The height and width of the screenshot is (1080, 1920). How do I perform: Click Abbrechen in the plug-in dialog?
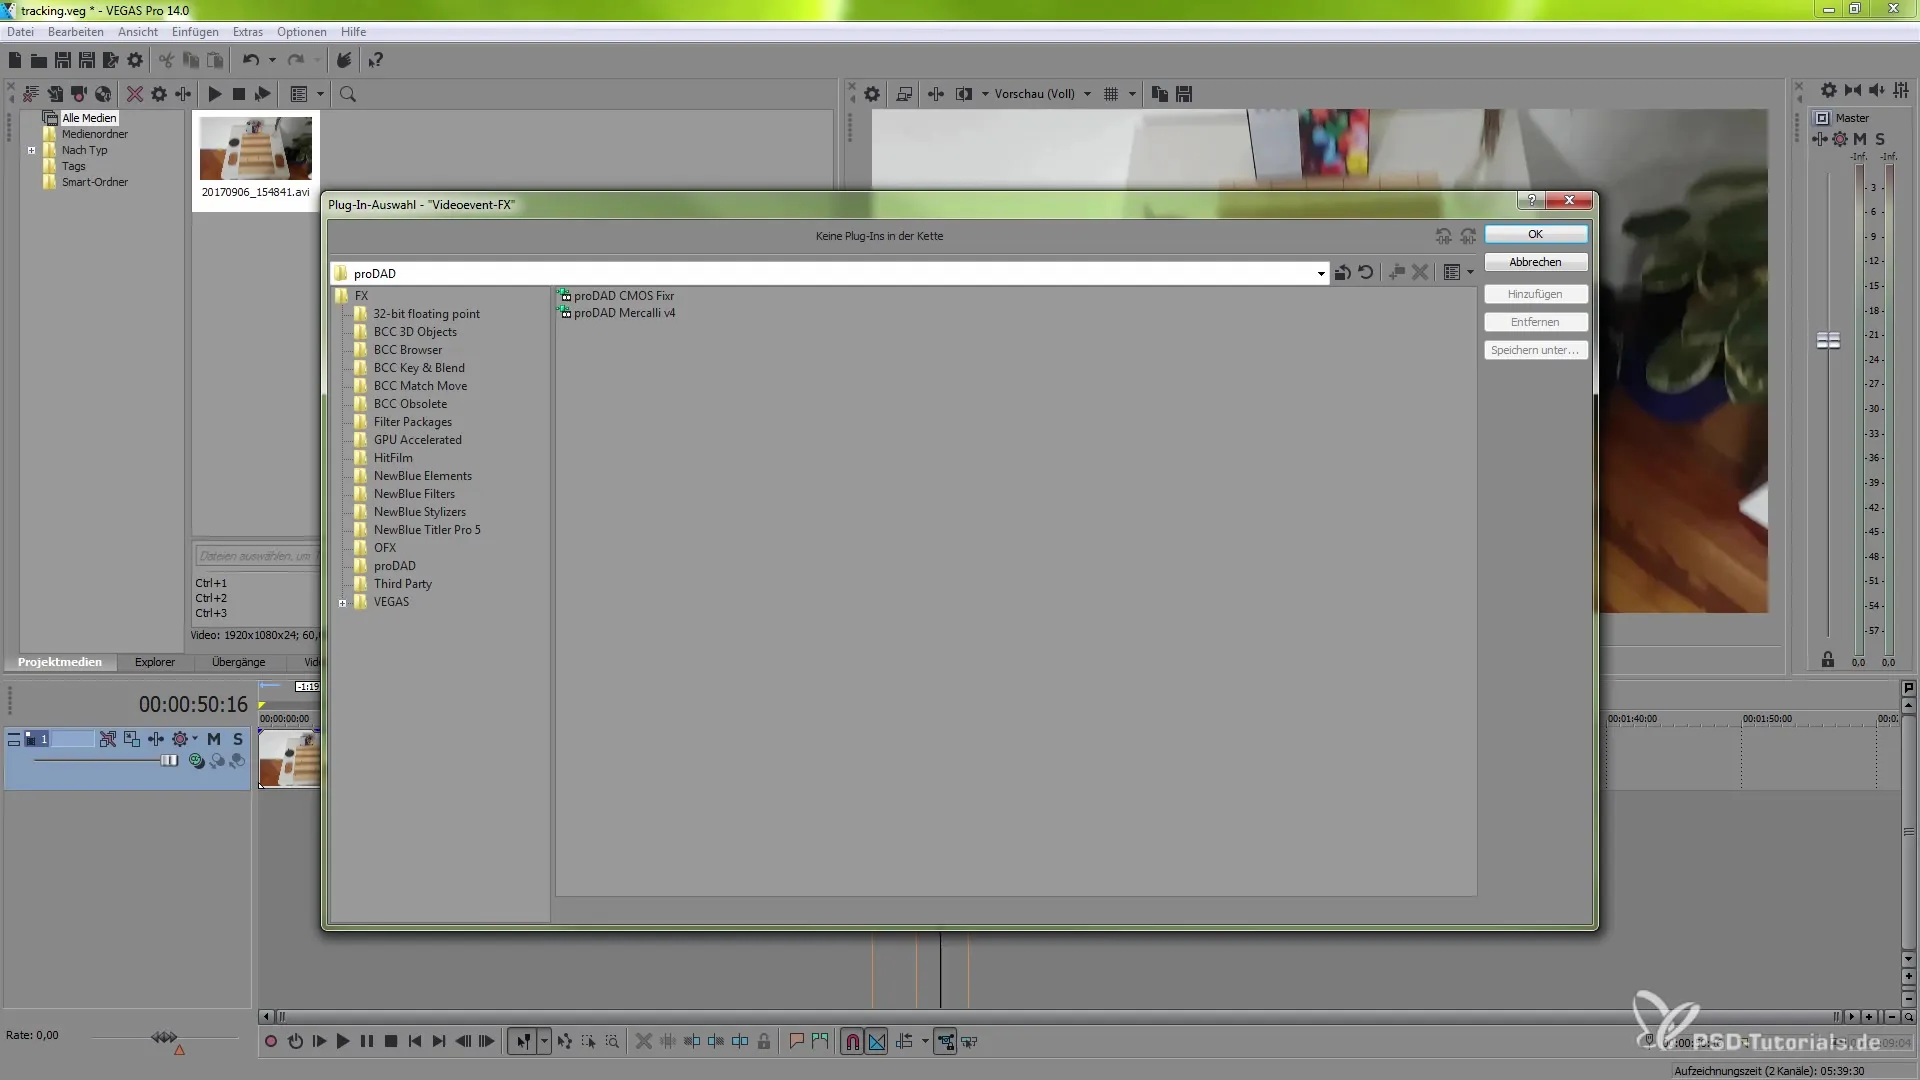pos(1535,262)
